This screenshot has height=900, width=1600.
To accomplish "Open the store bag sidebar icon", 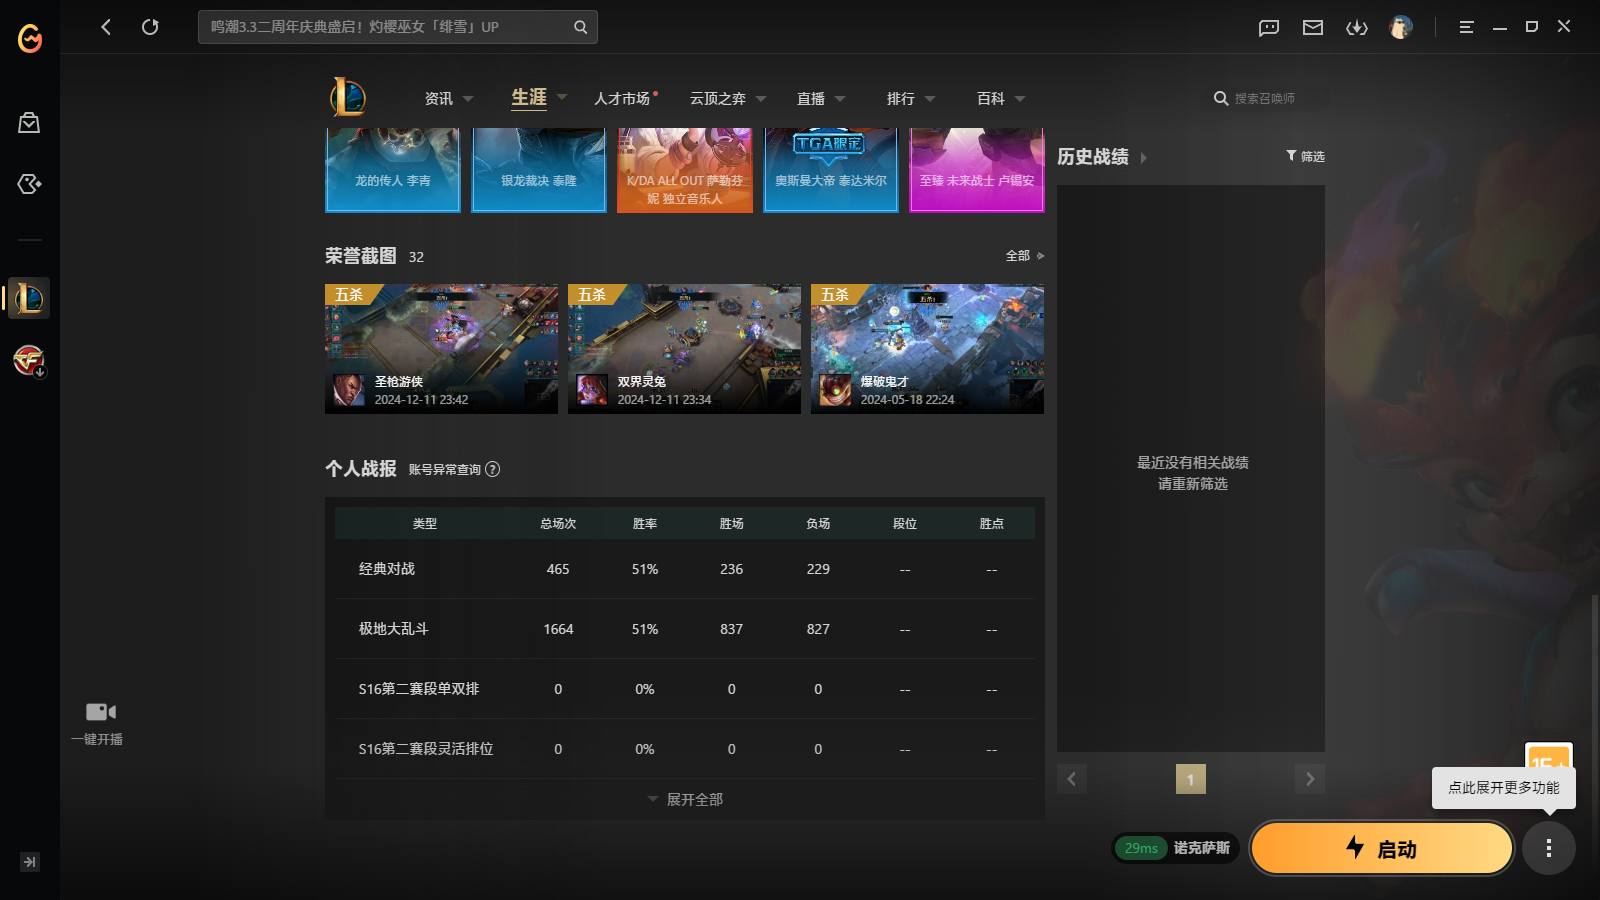I will 29,123.
